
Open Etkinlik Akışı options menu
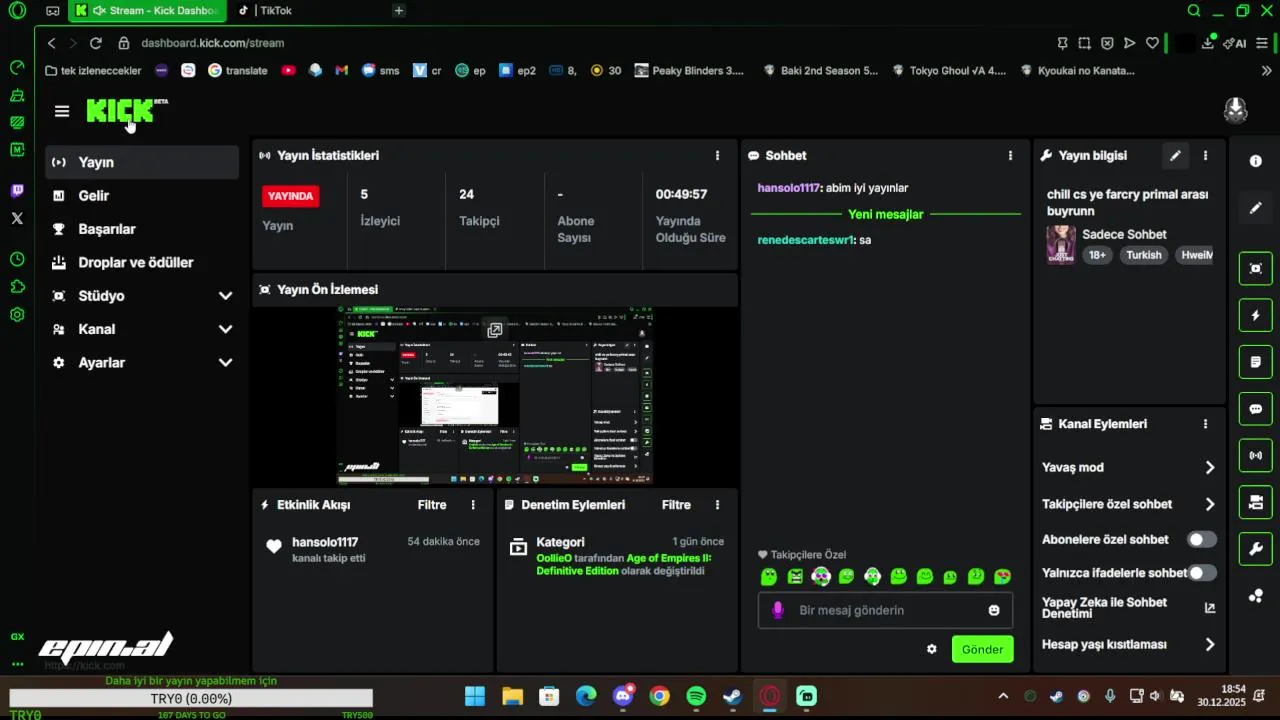[x=473, y=505]
